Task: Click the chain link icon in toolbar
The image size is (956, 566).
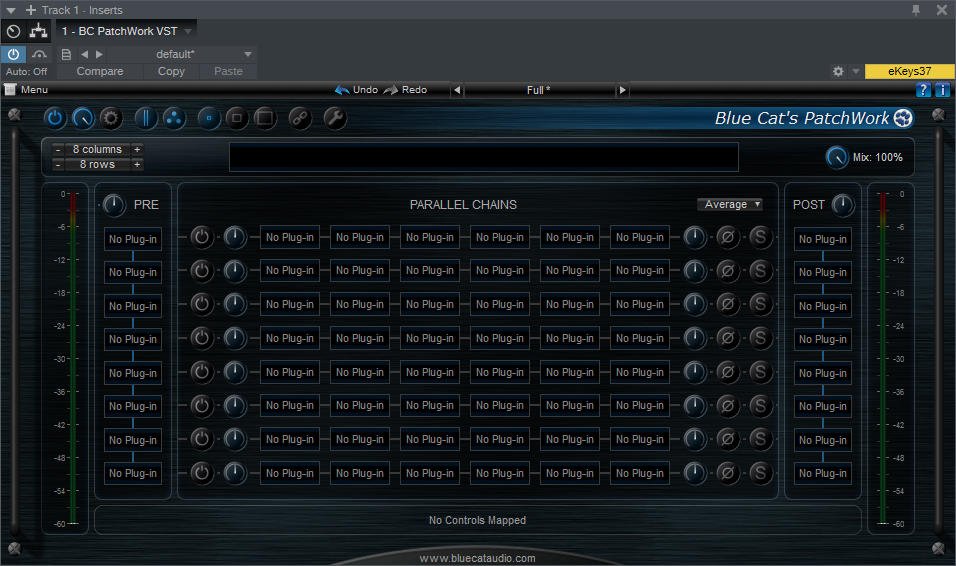Action: click(299, 118)
